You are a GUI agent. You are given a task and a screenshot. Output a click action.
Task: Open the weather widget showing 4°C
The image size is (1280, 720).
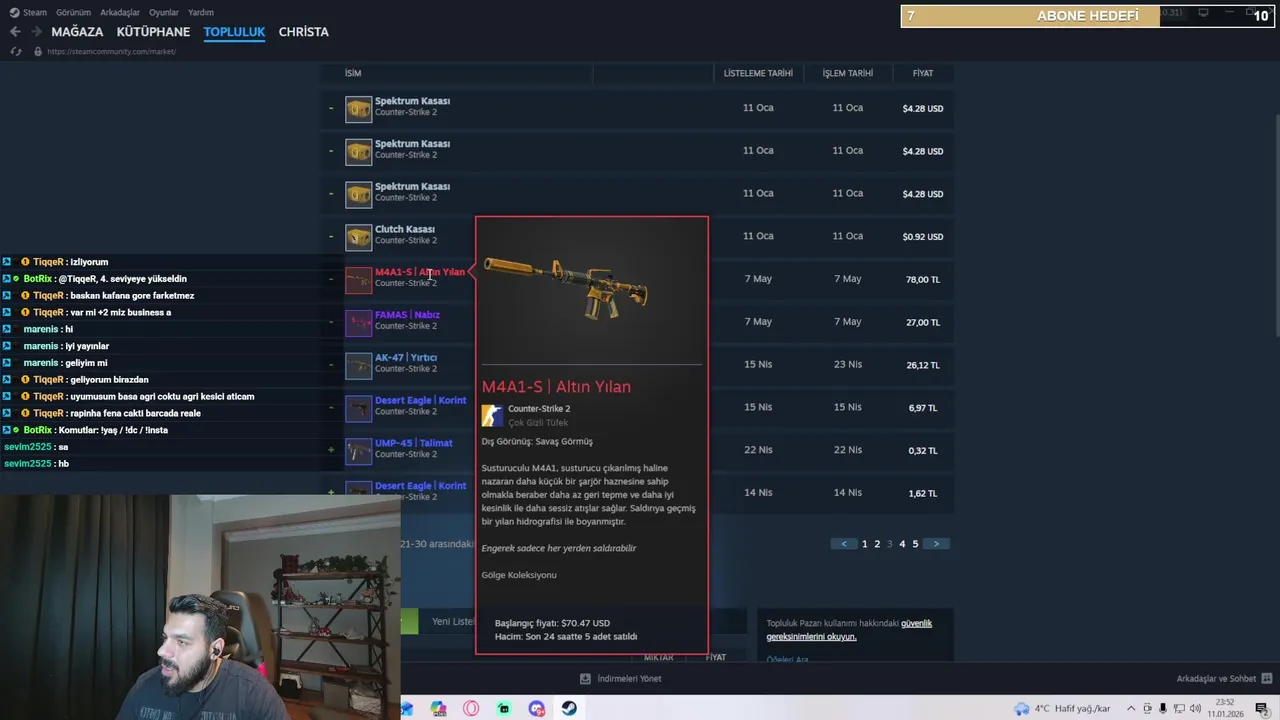1062,709
